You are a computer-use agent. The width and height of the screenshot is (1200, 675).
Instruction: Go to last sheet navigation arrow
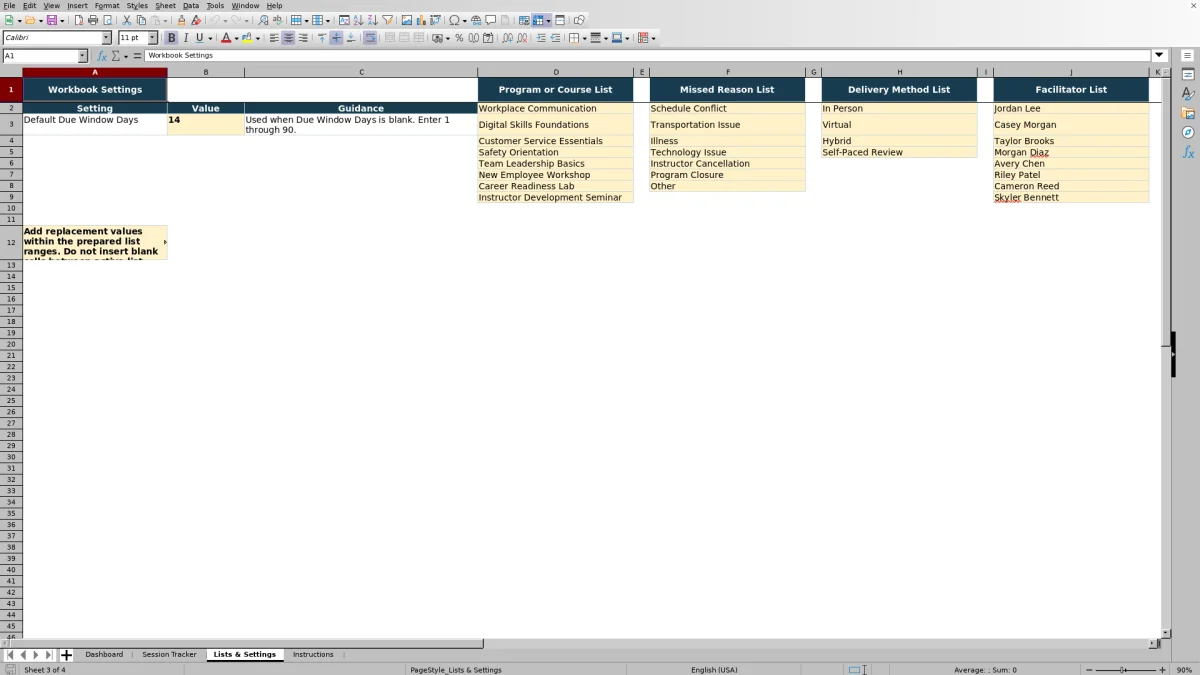click(x=48, y=655)
